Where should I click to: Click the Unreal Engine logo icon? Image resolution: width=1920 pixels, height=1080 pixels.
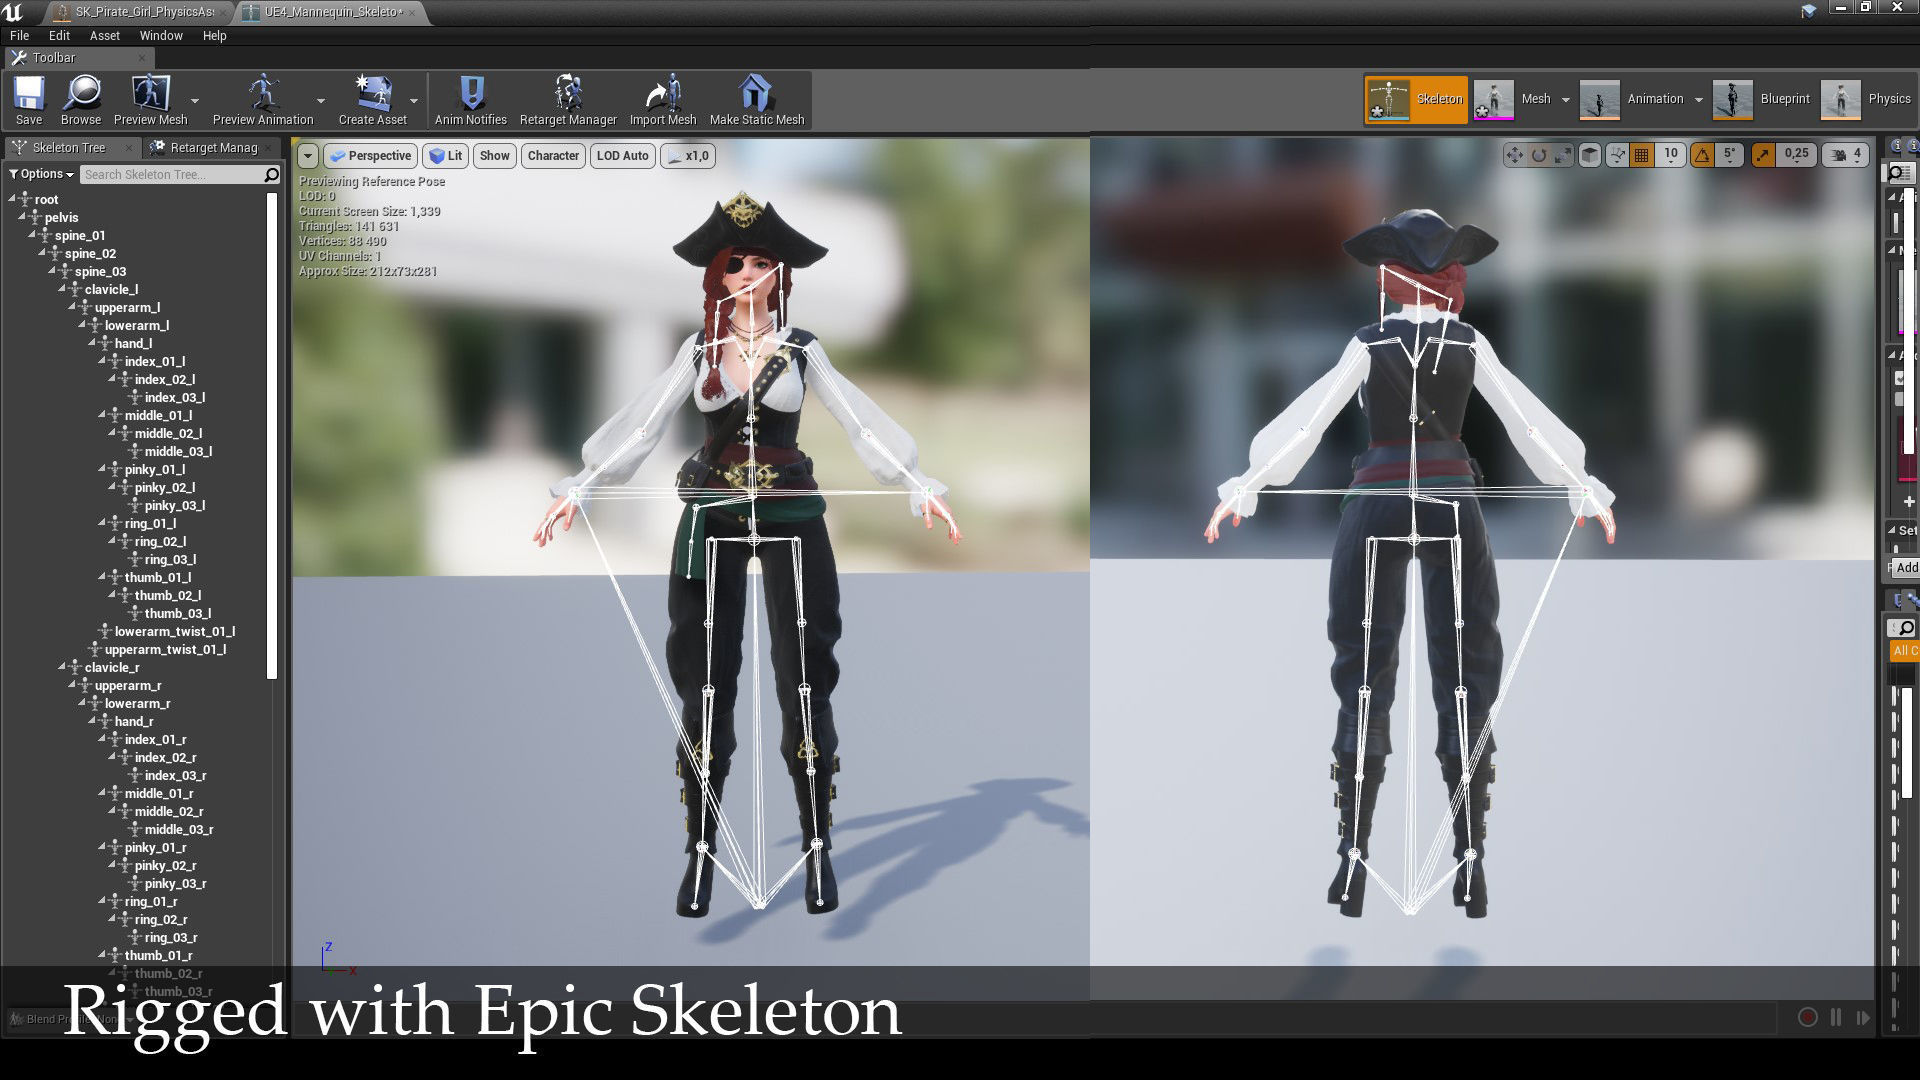(13, 12)
